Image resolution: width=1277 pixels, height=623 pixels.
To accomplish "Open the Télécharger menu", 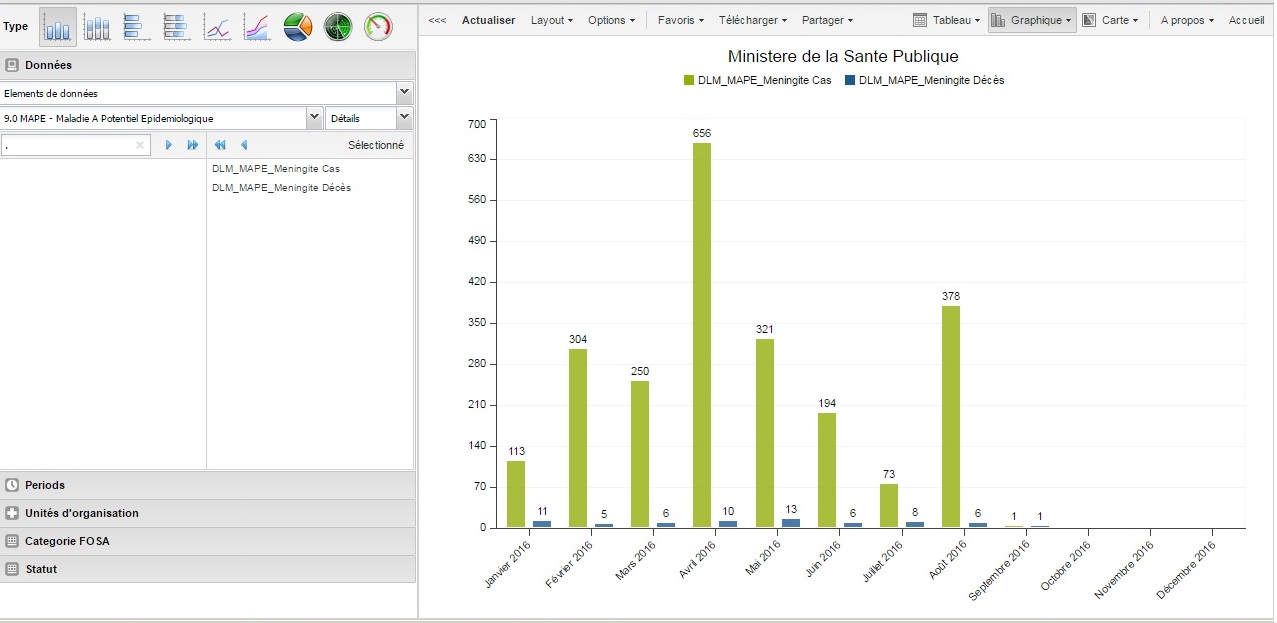I will click(x=752, y=20).
